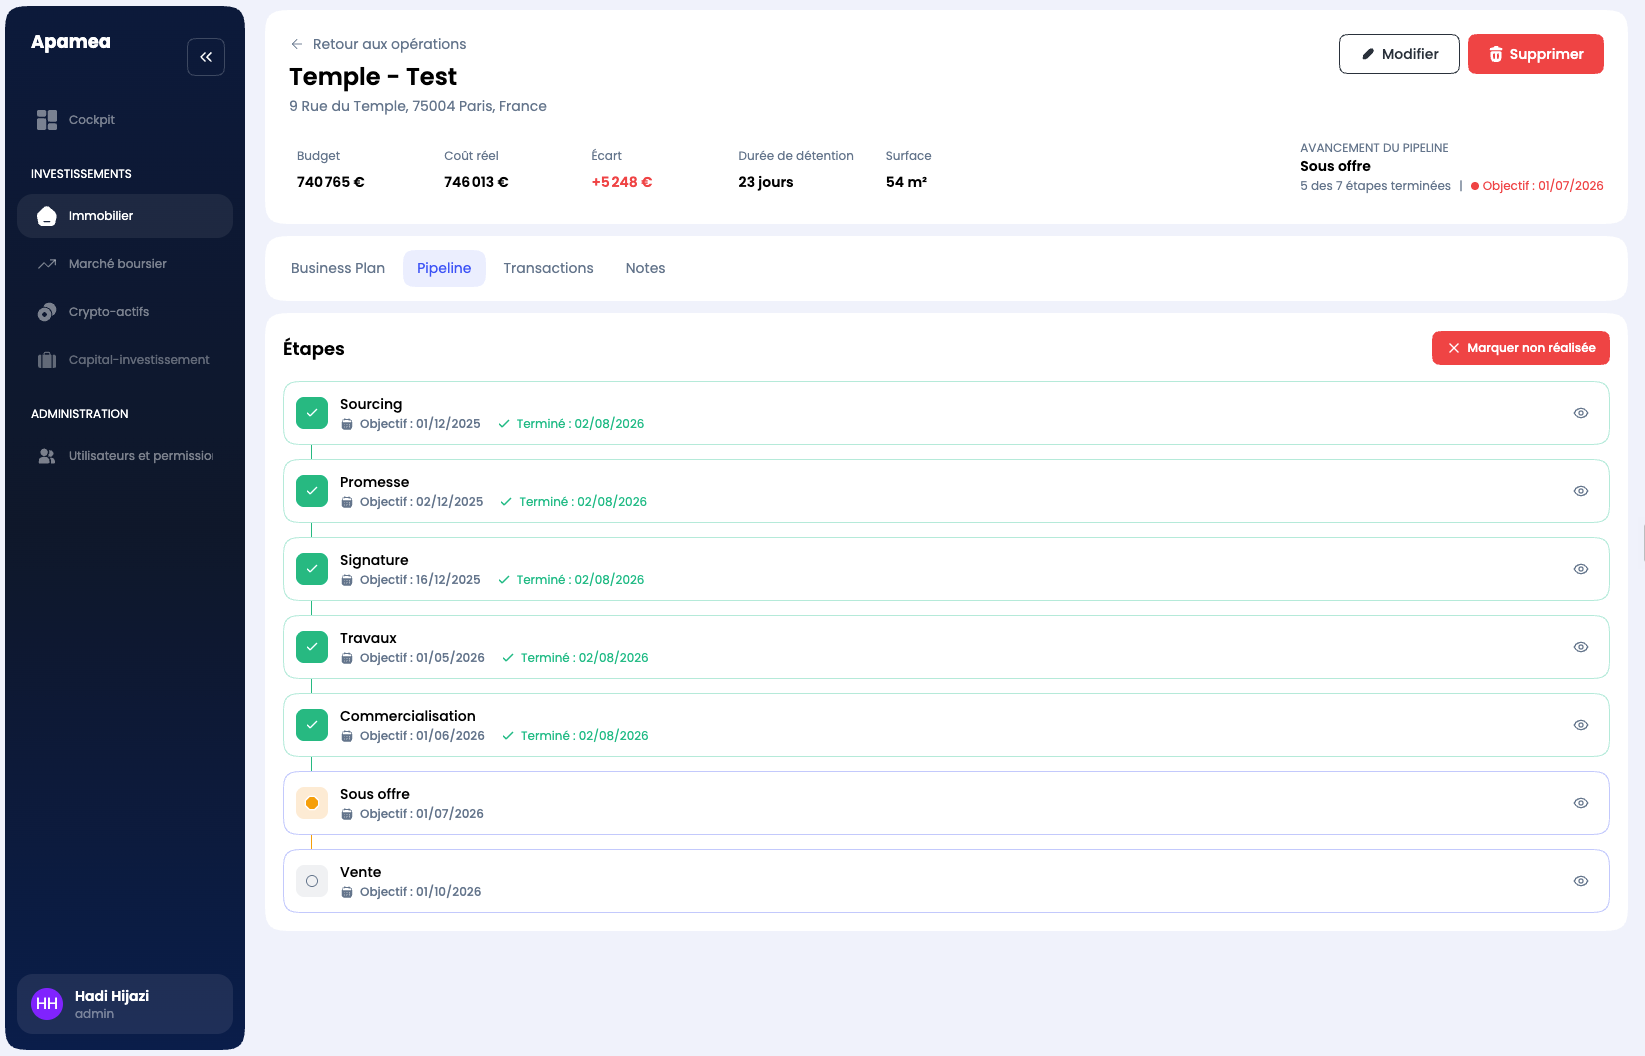Screen dimensions: 1645x1056
Task: View Sourcing step details via eye icon
Action: [x=1581, y=413]
